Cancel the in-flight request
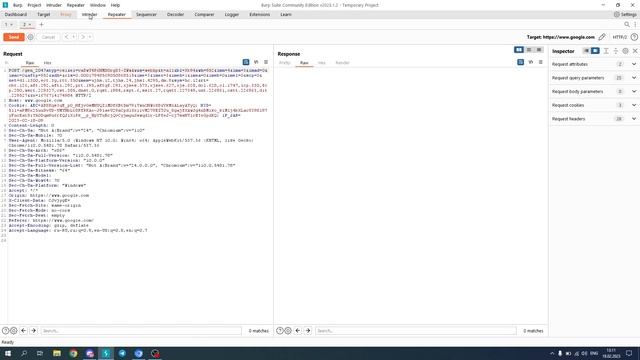 coord(48,37)
